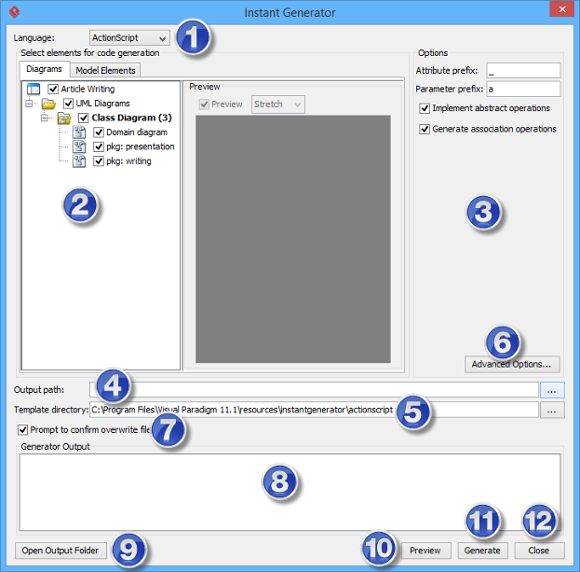This screenshot has height=572, width=580.
Task: Click the Generate button
Action: [482, 551]
